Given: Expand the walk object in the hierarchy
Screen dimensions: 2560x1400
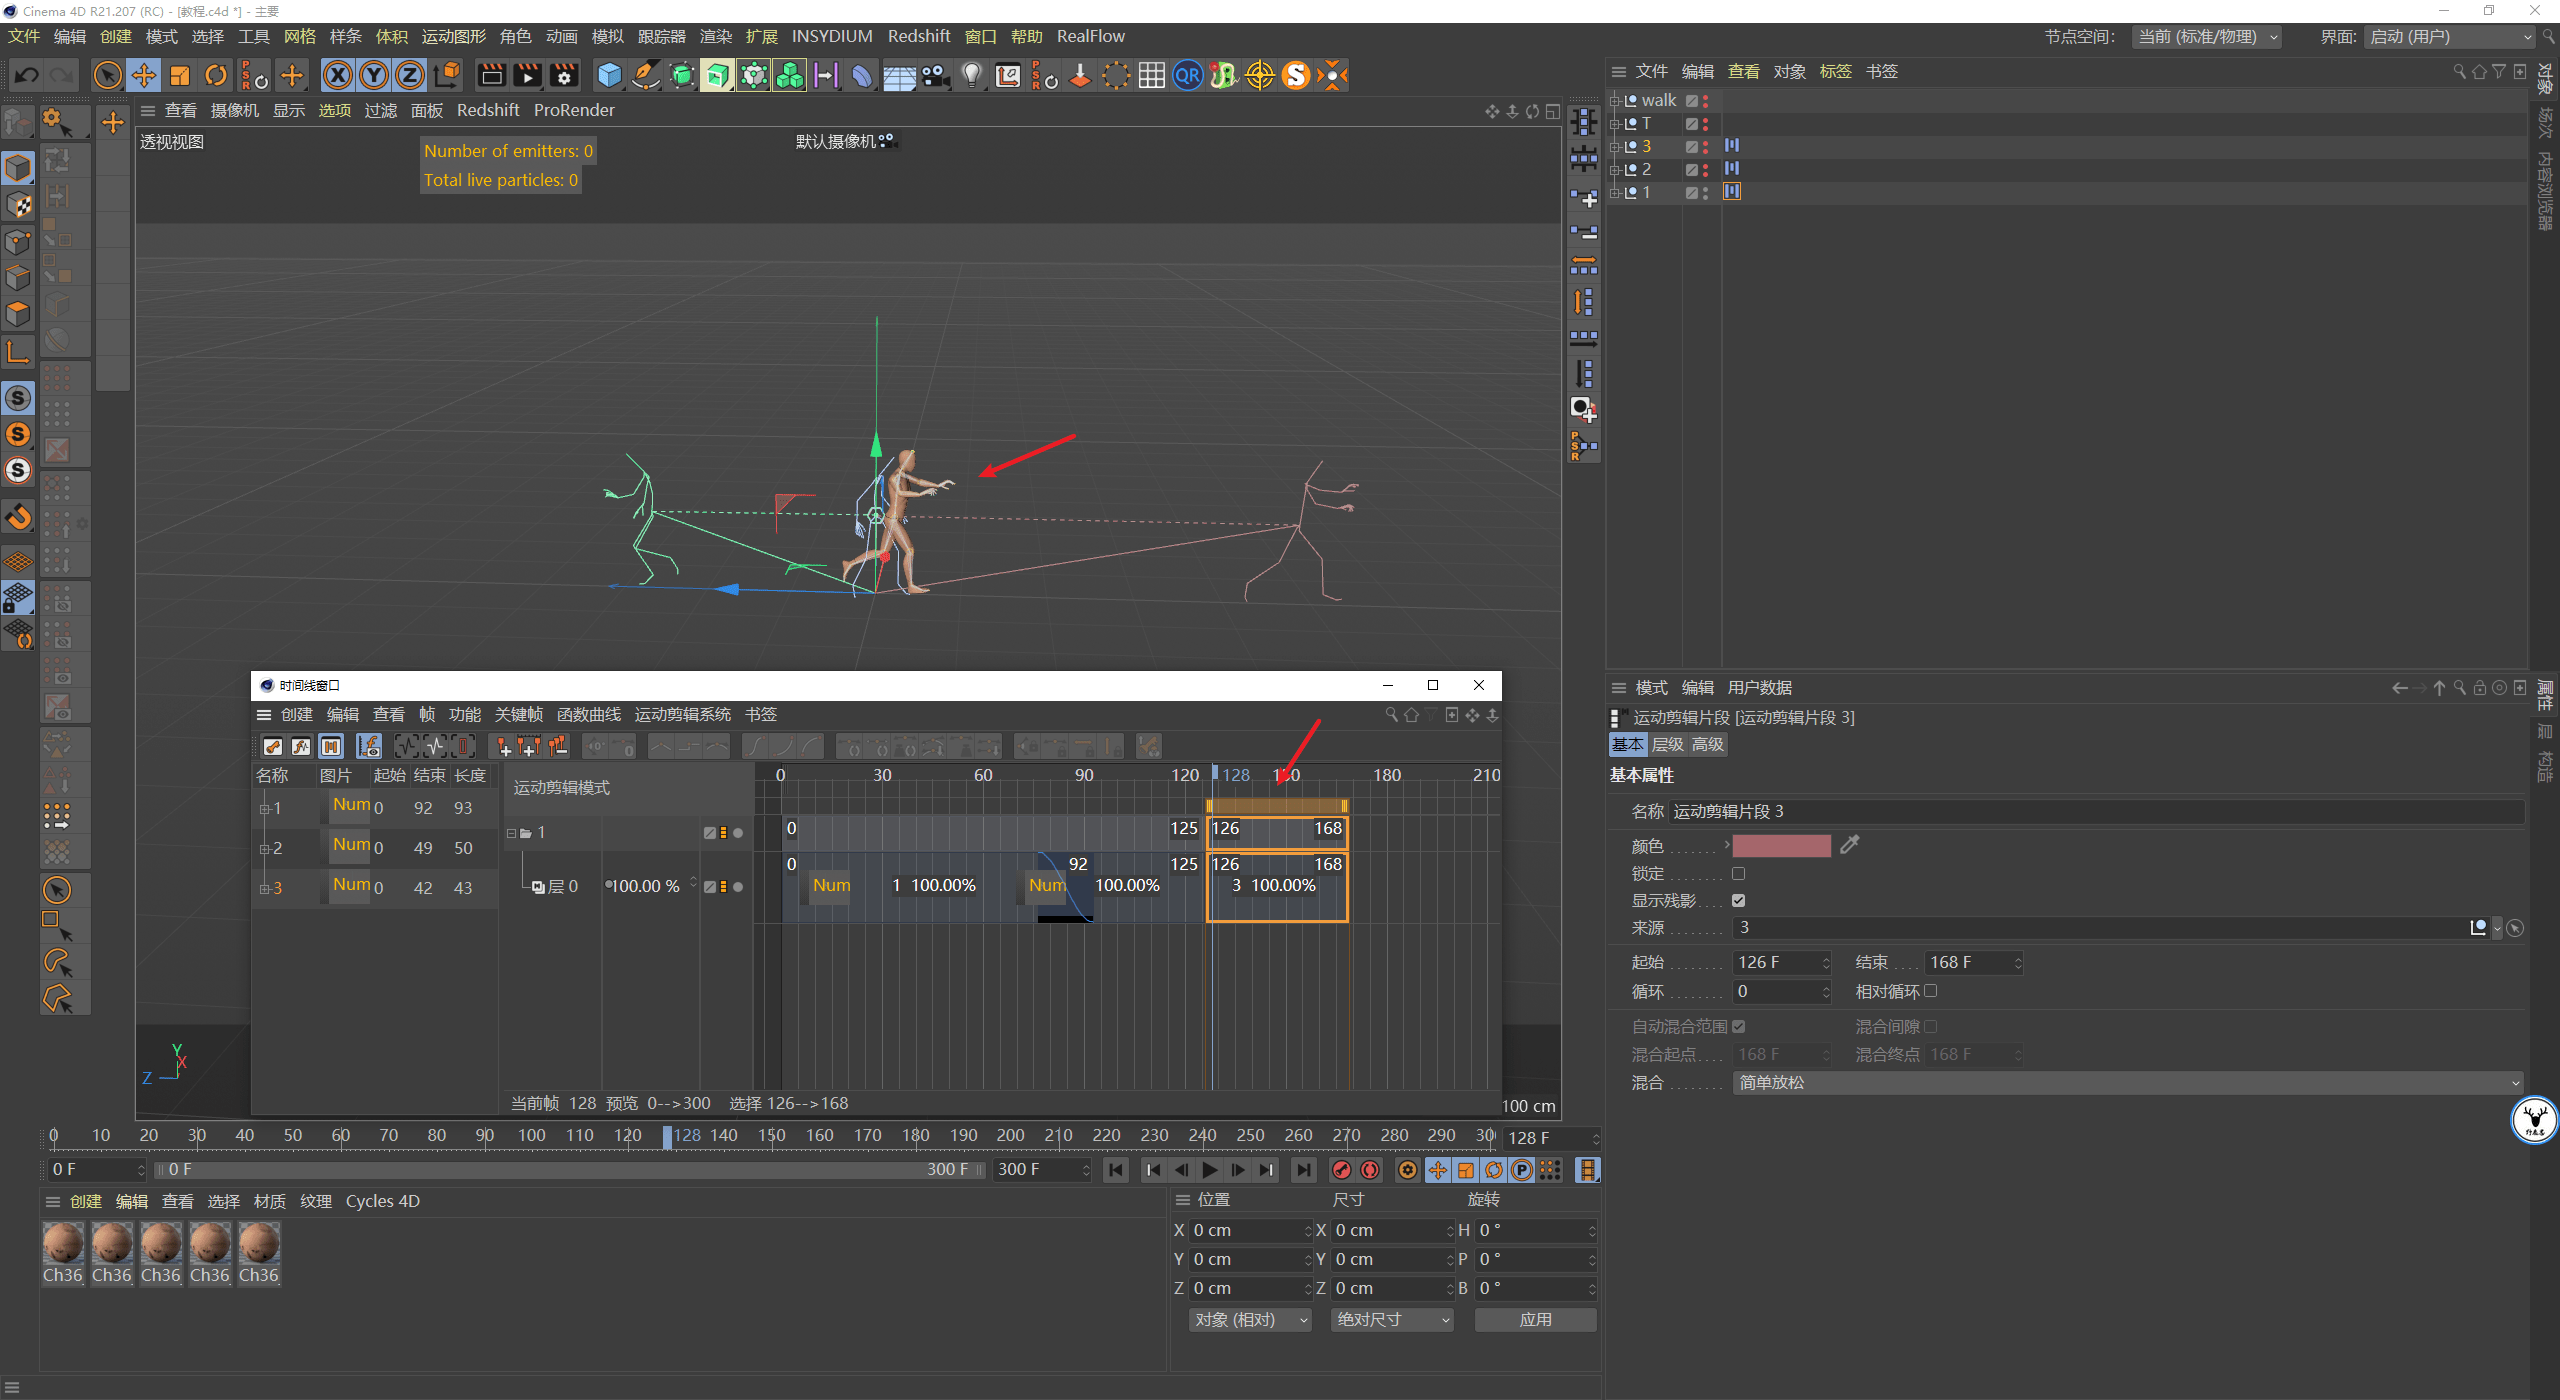Looking at the screenshot, I should (1614, 101).
